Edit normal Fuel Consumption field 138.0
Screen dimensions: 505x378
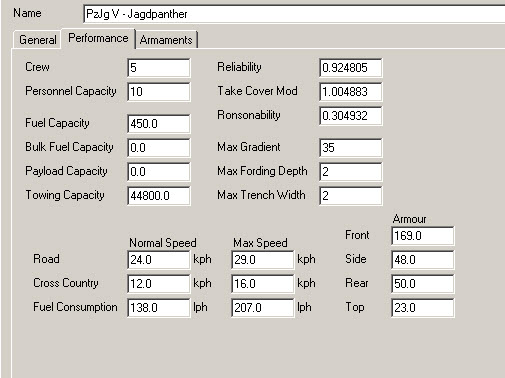pos(159,308)
